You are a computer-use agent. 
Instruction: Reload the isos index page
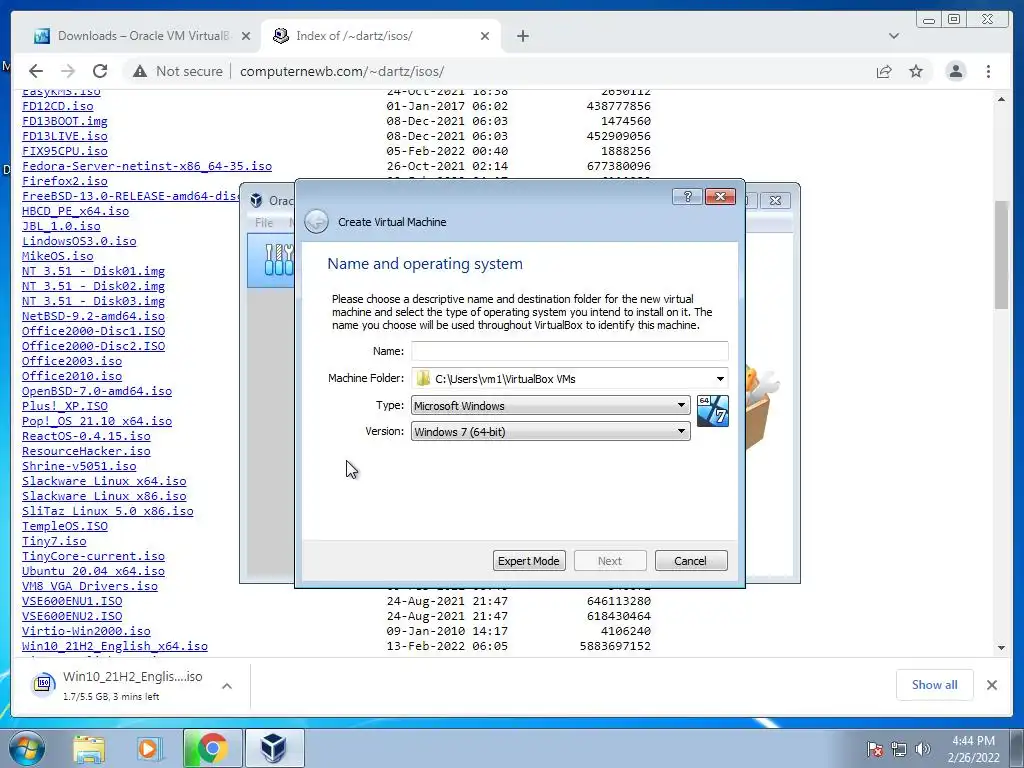[x=100, y=71]
